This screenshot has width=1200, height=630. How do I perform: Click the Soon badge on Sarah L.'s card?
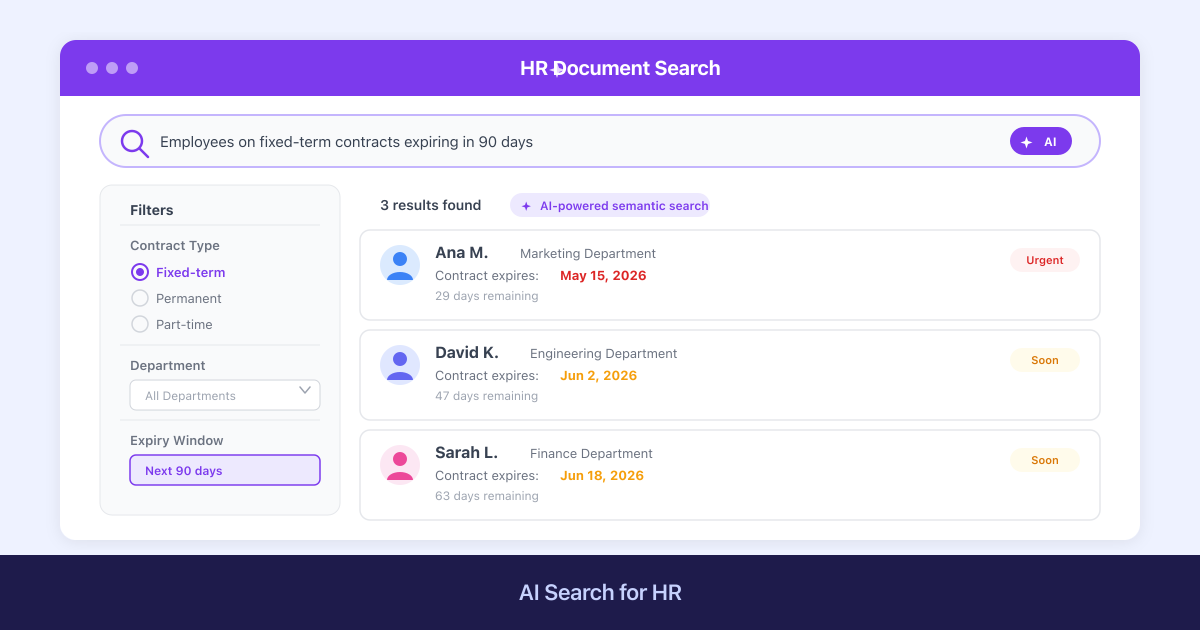(1044, 460)
